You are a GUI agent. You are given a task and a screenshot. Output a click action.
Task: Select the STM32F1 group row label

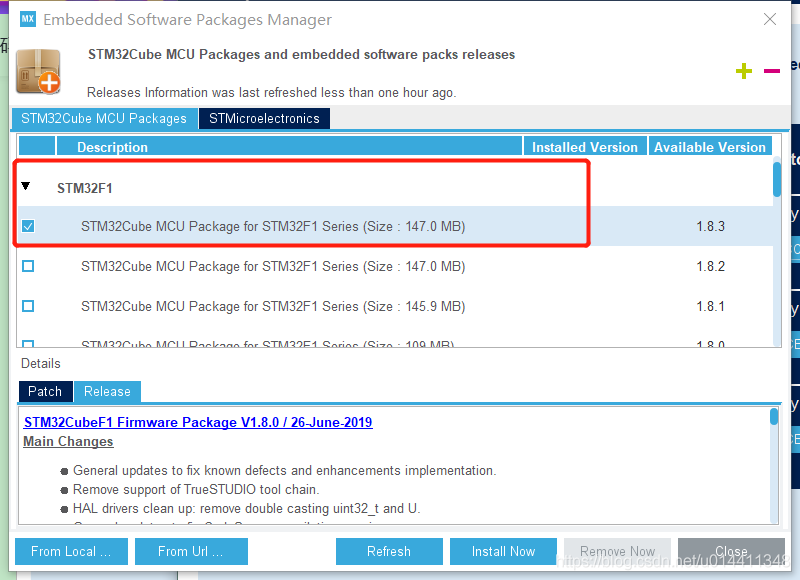pyautogui.click(x=85, y=188)
